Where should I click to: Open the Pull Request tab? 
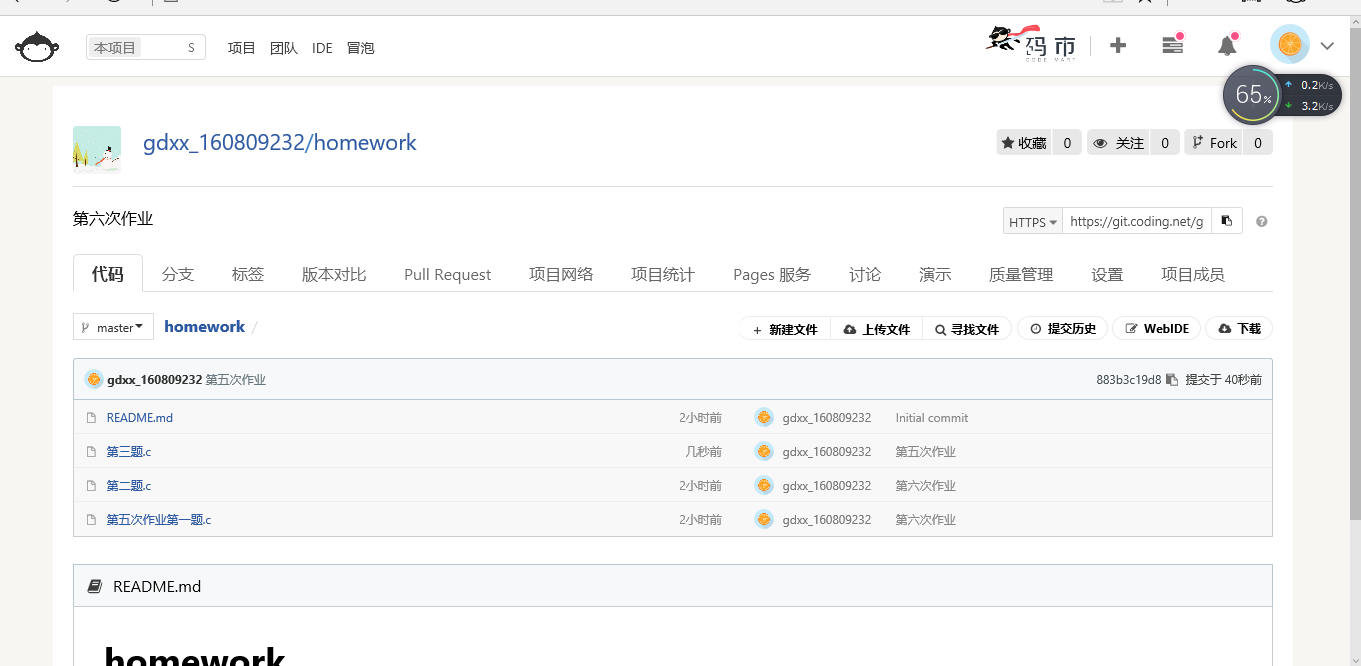coord(447,274)
